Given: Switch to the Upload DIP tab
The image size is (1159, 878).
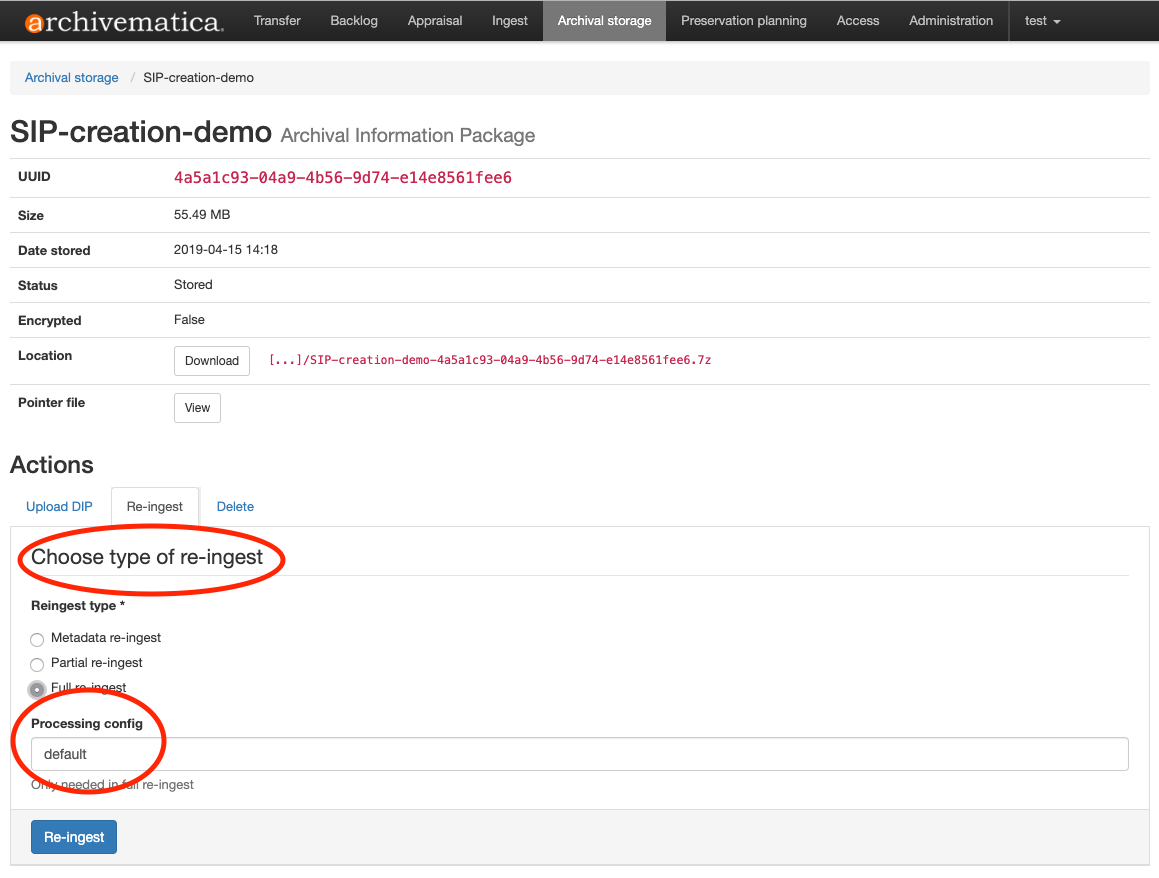Looking at the screenshot, I should click(x=59, y=507).
